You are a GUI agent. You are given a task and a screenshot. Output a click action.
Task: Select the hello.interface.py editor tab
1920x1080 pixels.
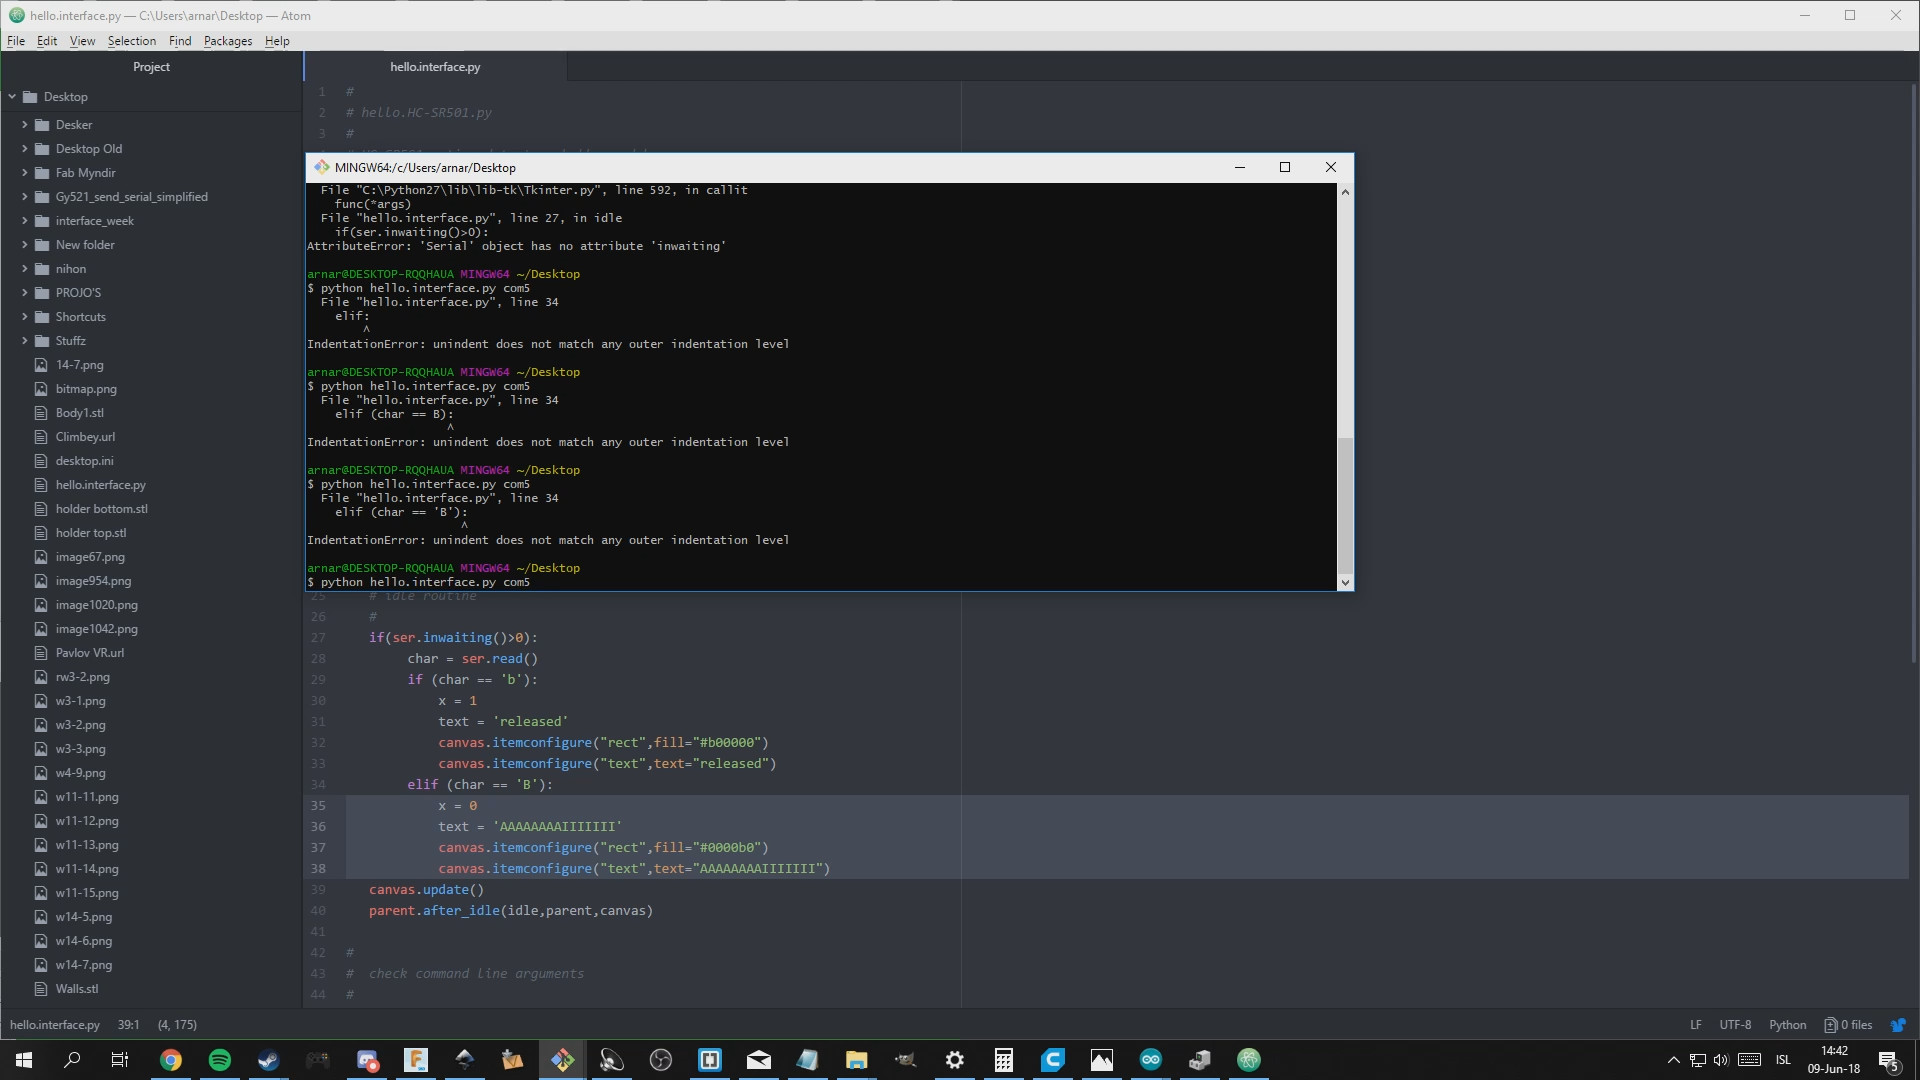click(435, 67)
